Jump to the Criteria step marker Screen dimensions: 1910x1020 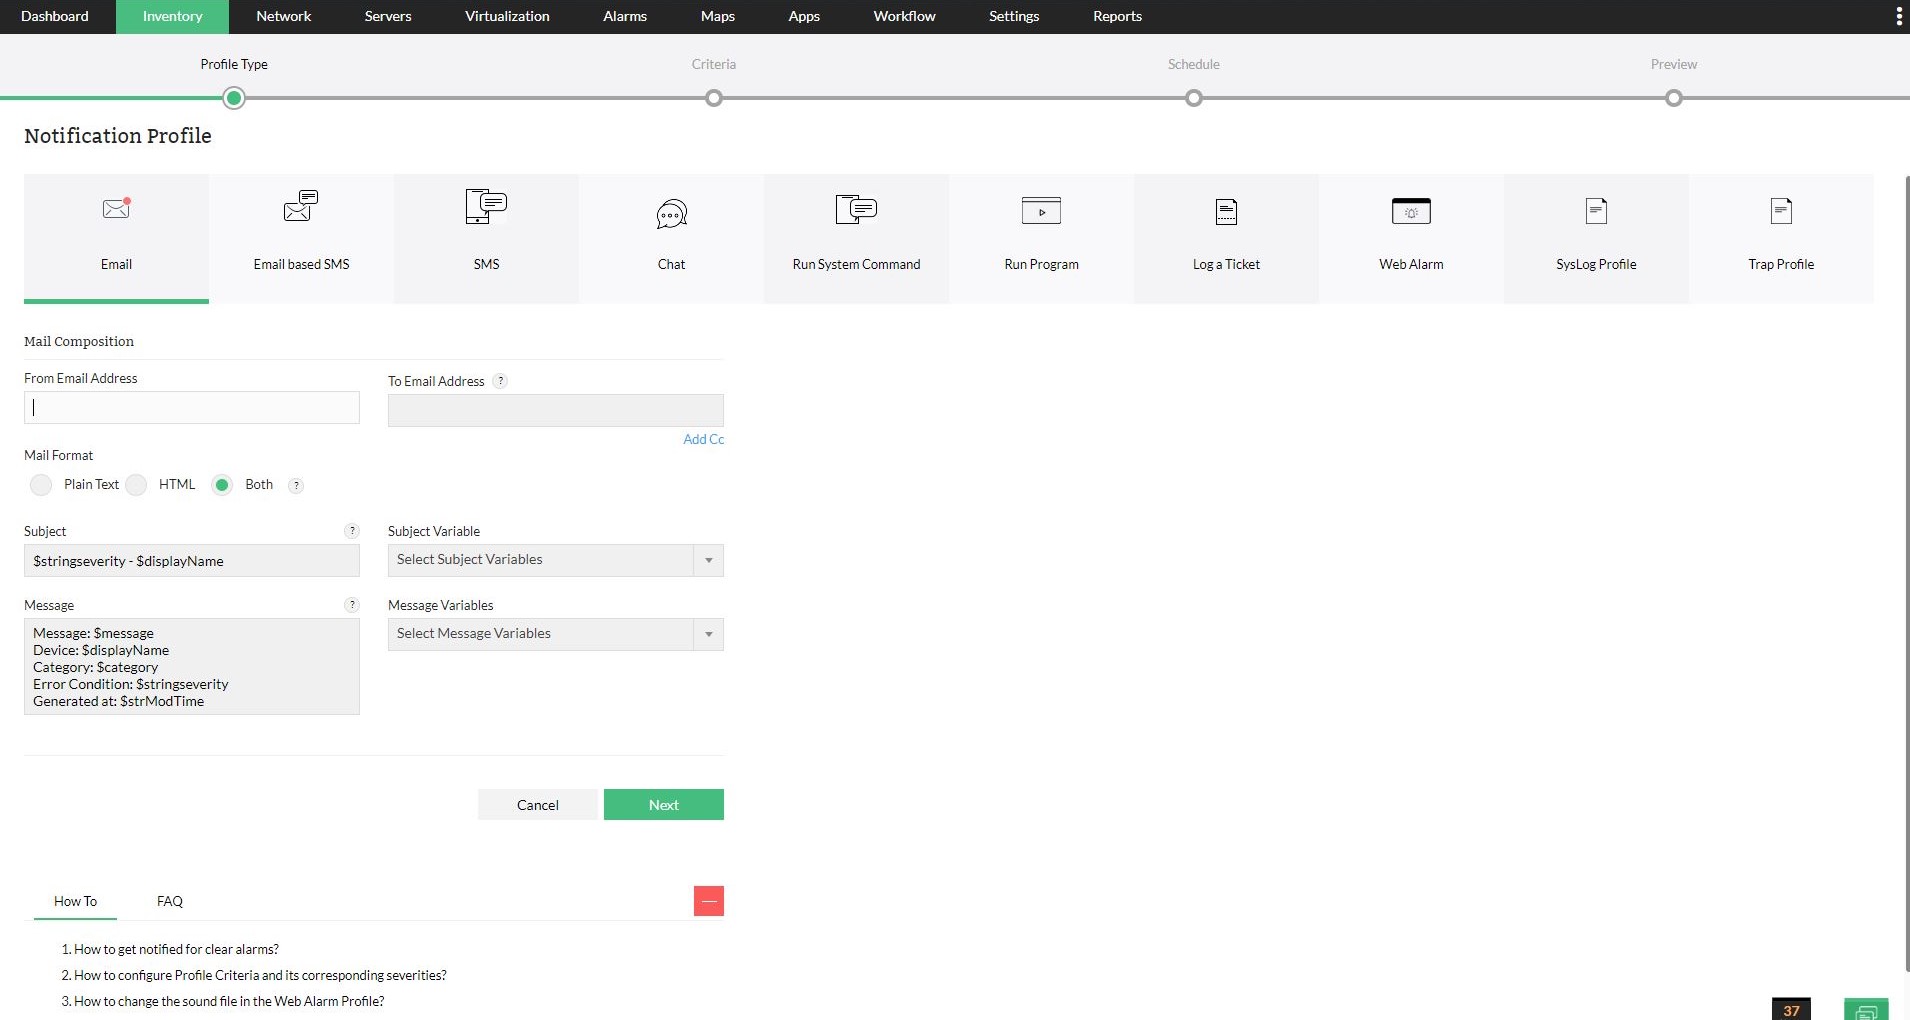[x=714, y=98]
